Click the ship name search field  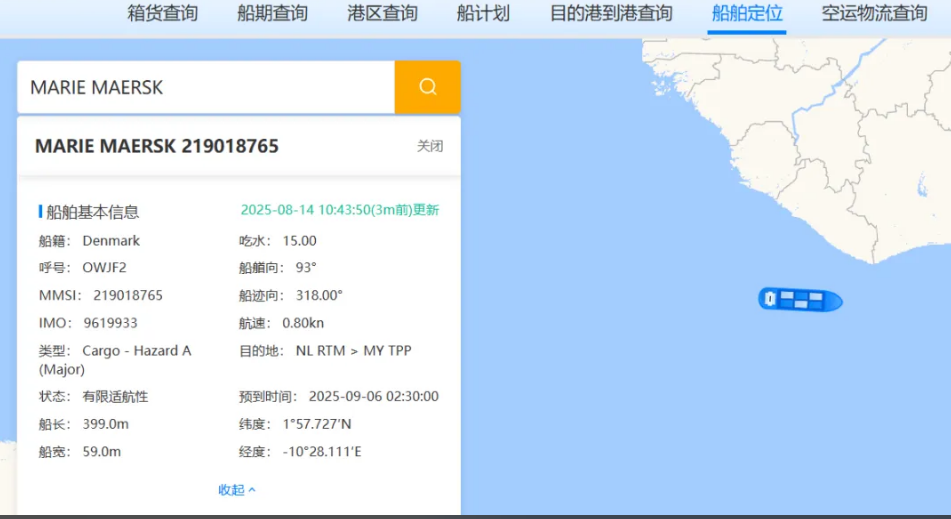[206, 87]
